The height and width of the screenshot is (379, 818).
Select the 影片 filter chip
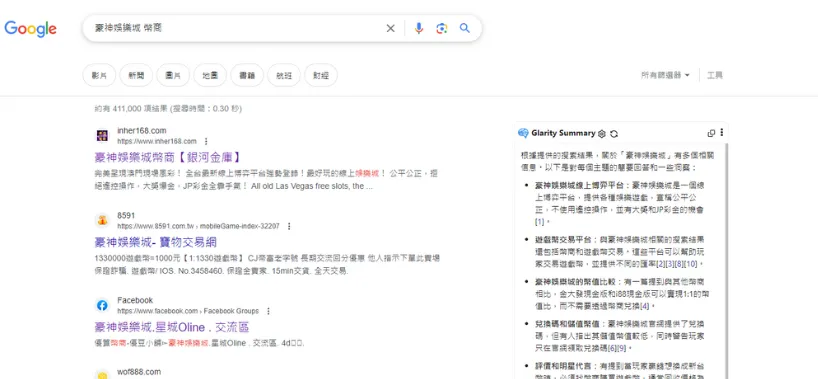(x=99, y=75)
